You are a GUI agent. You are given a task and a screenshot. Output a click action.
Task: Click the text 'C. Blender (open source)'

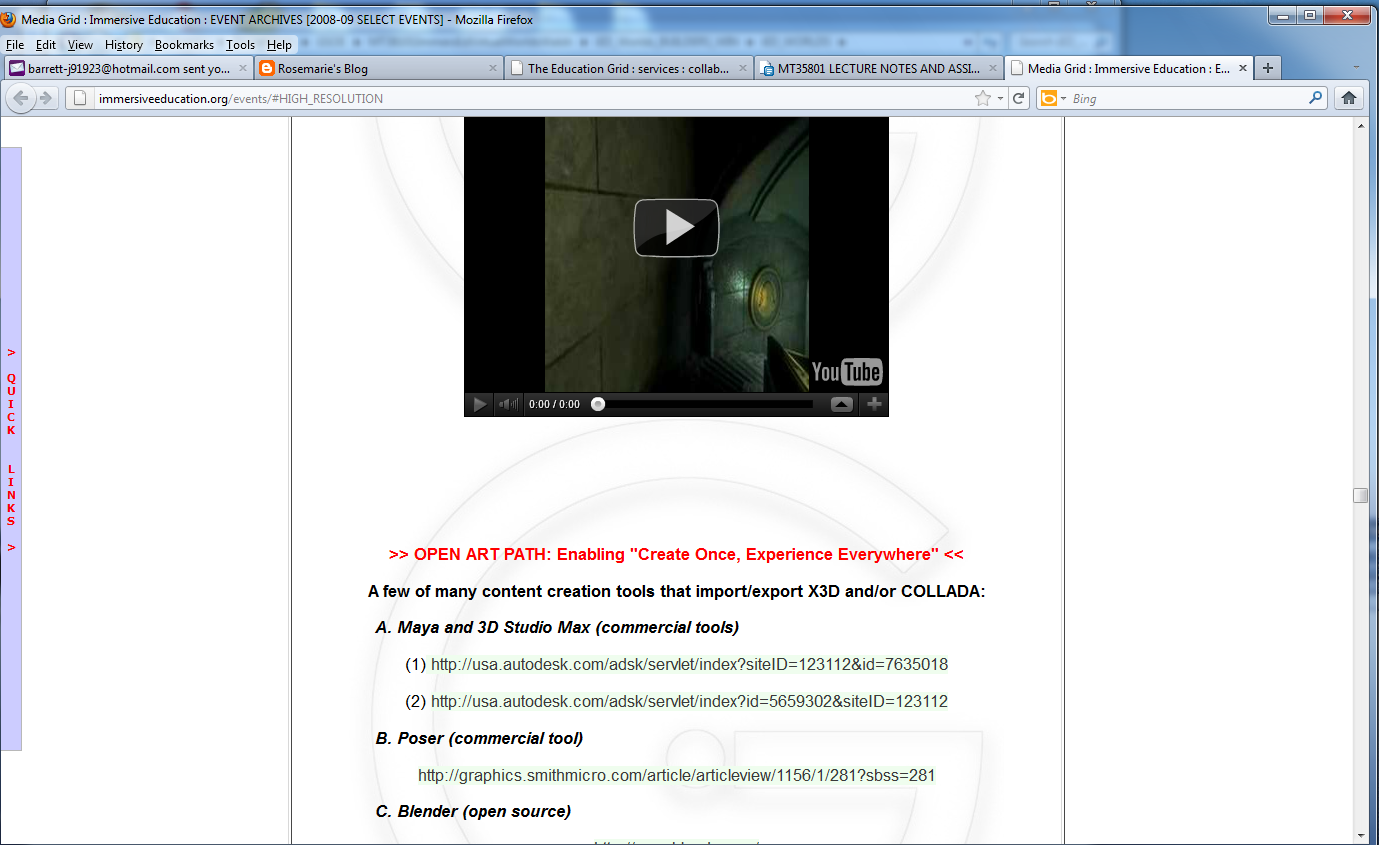click(x=473, y=812)
